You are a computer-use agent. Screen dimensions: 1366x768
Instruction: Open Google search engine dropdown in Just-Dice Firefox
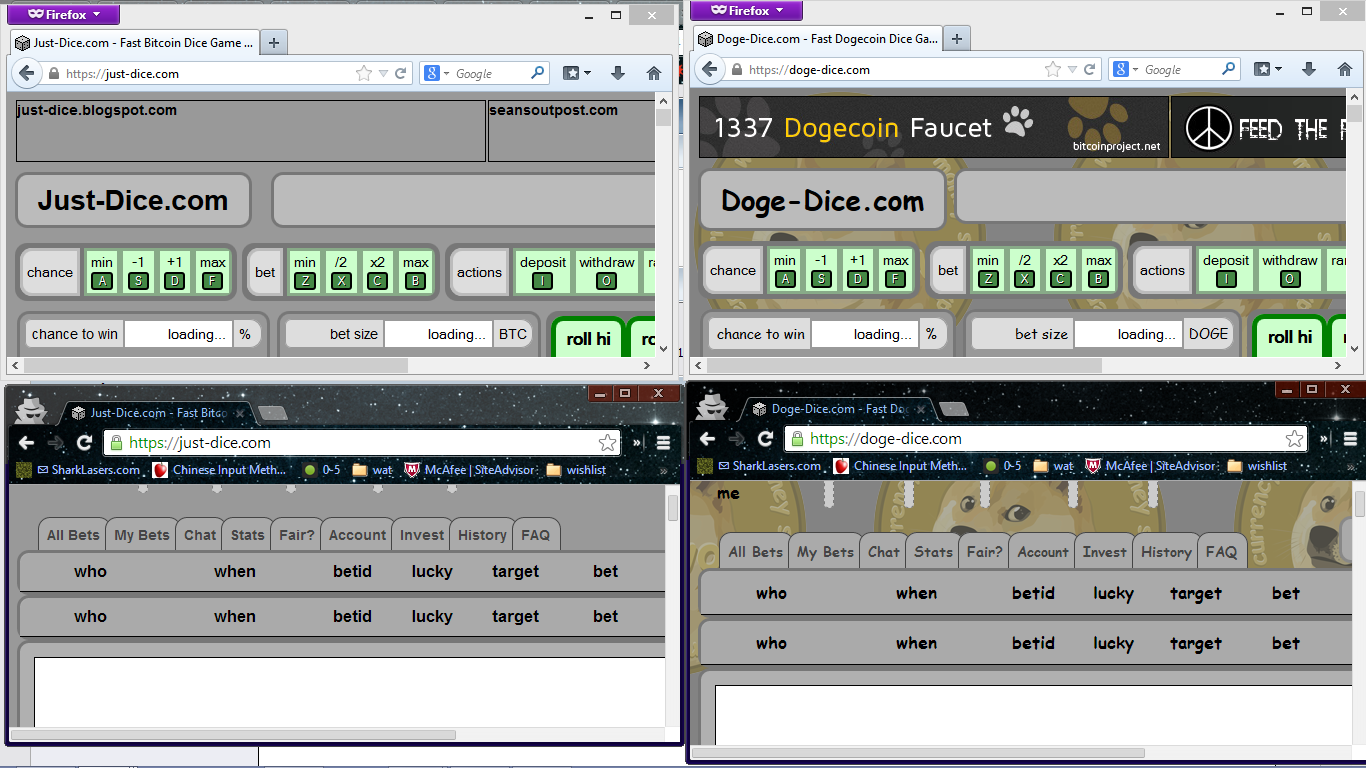click(x=433, y=73)
